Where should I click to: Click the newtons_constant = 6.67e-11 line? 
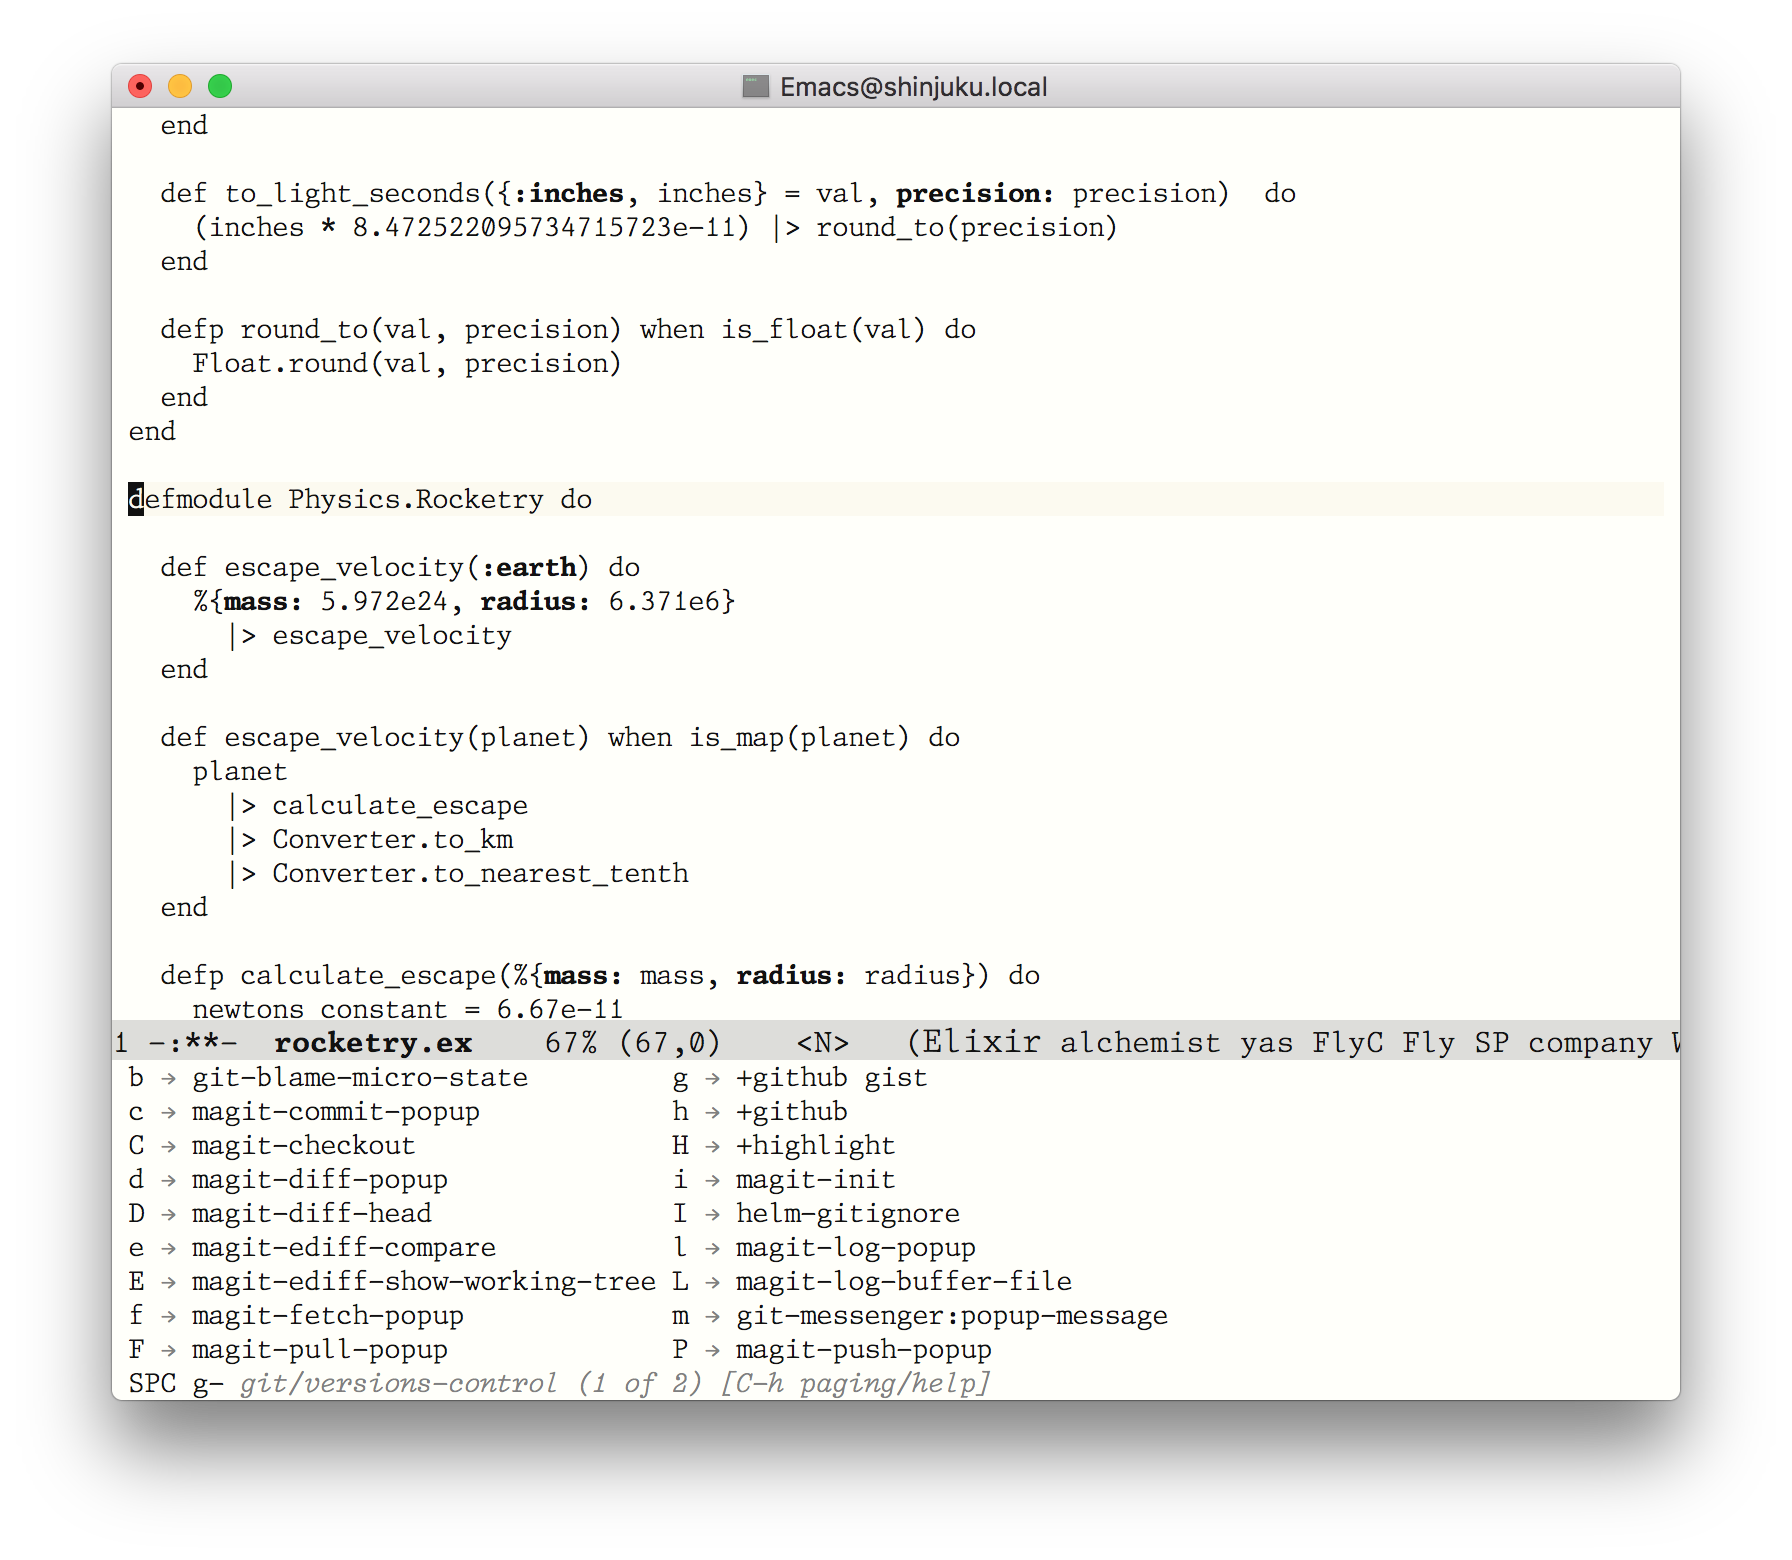tap(408, 1008)
